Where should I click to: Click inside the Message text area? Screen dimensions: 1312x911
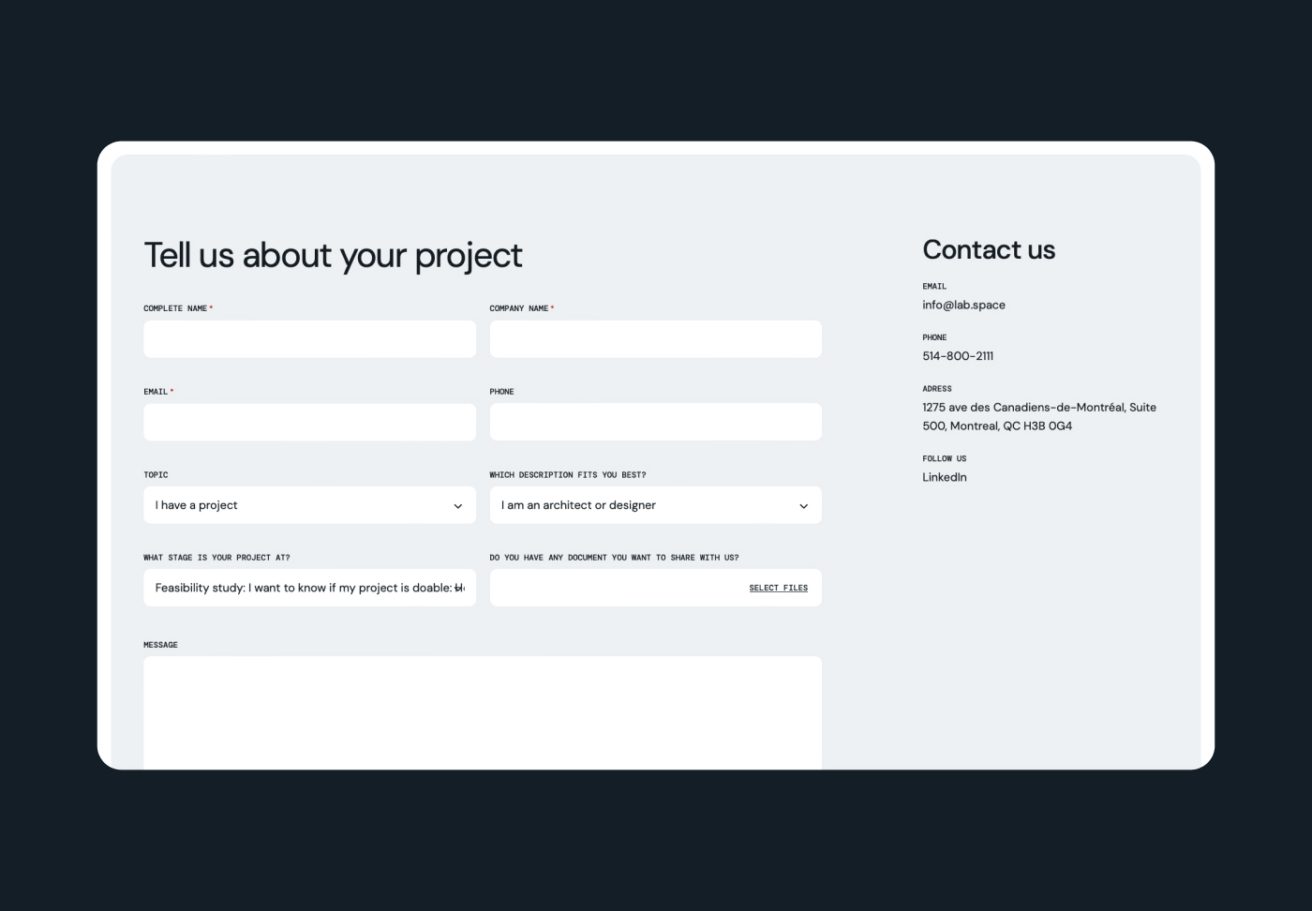tap(482, 710)
